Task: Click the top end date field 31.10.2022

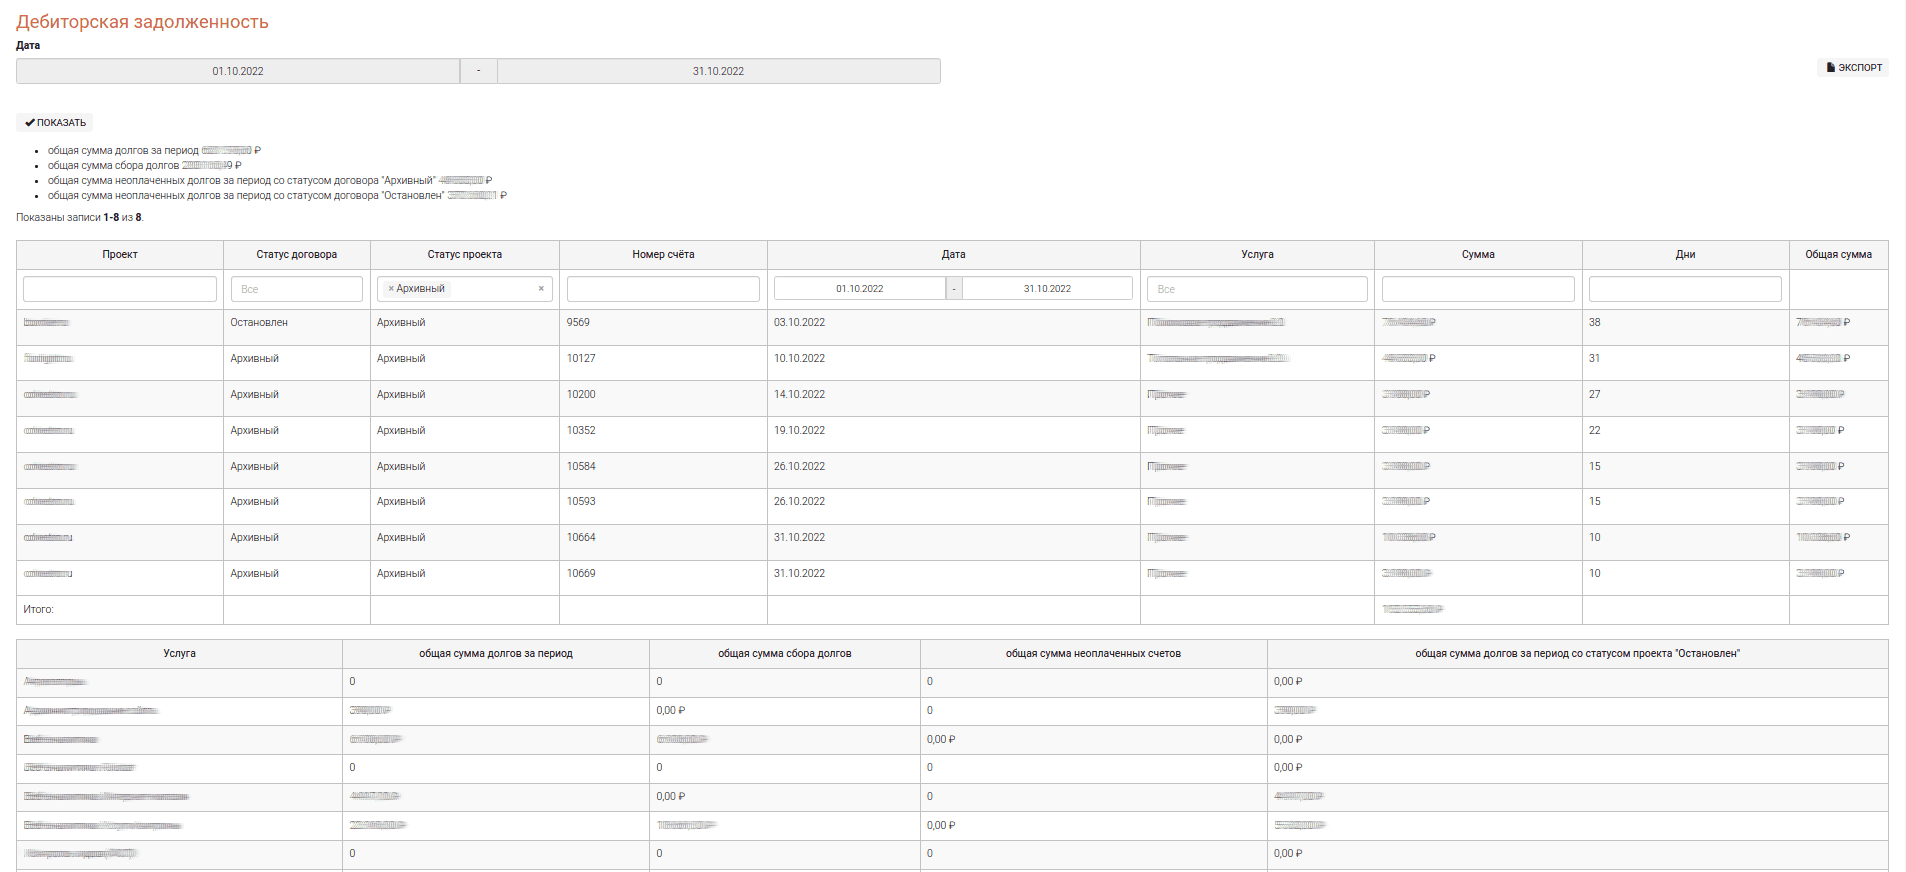Action: pyautogui.click(x=718, y=71)
